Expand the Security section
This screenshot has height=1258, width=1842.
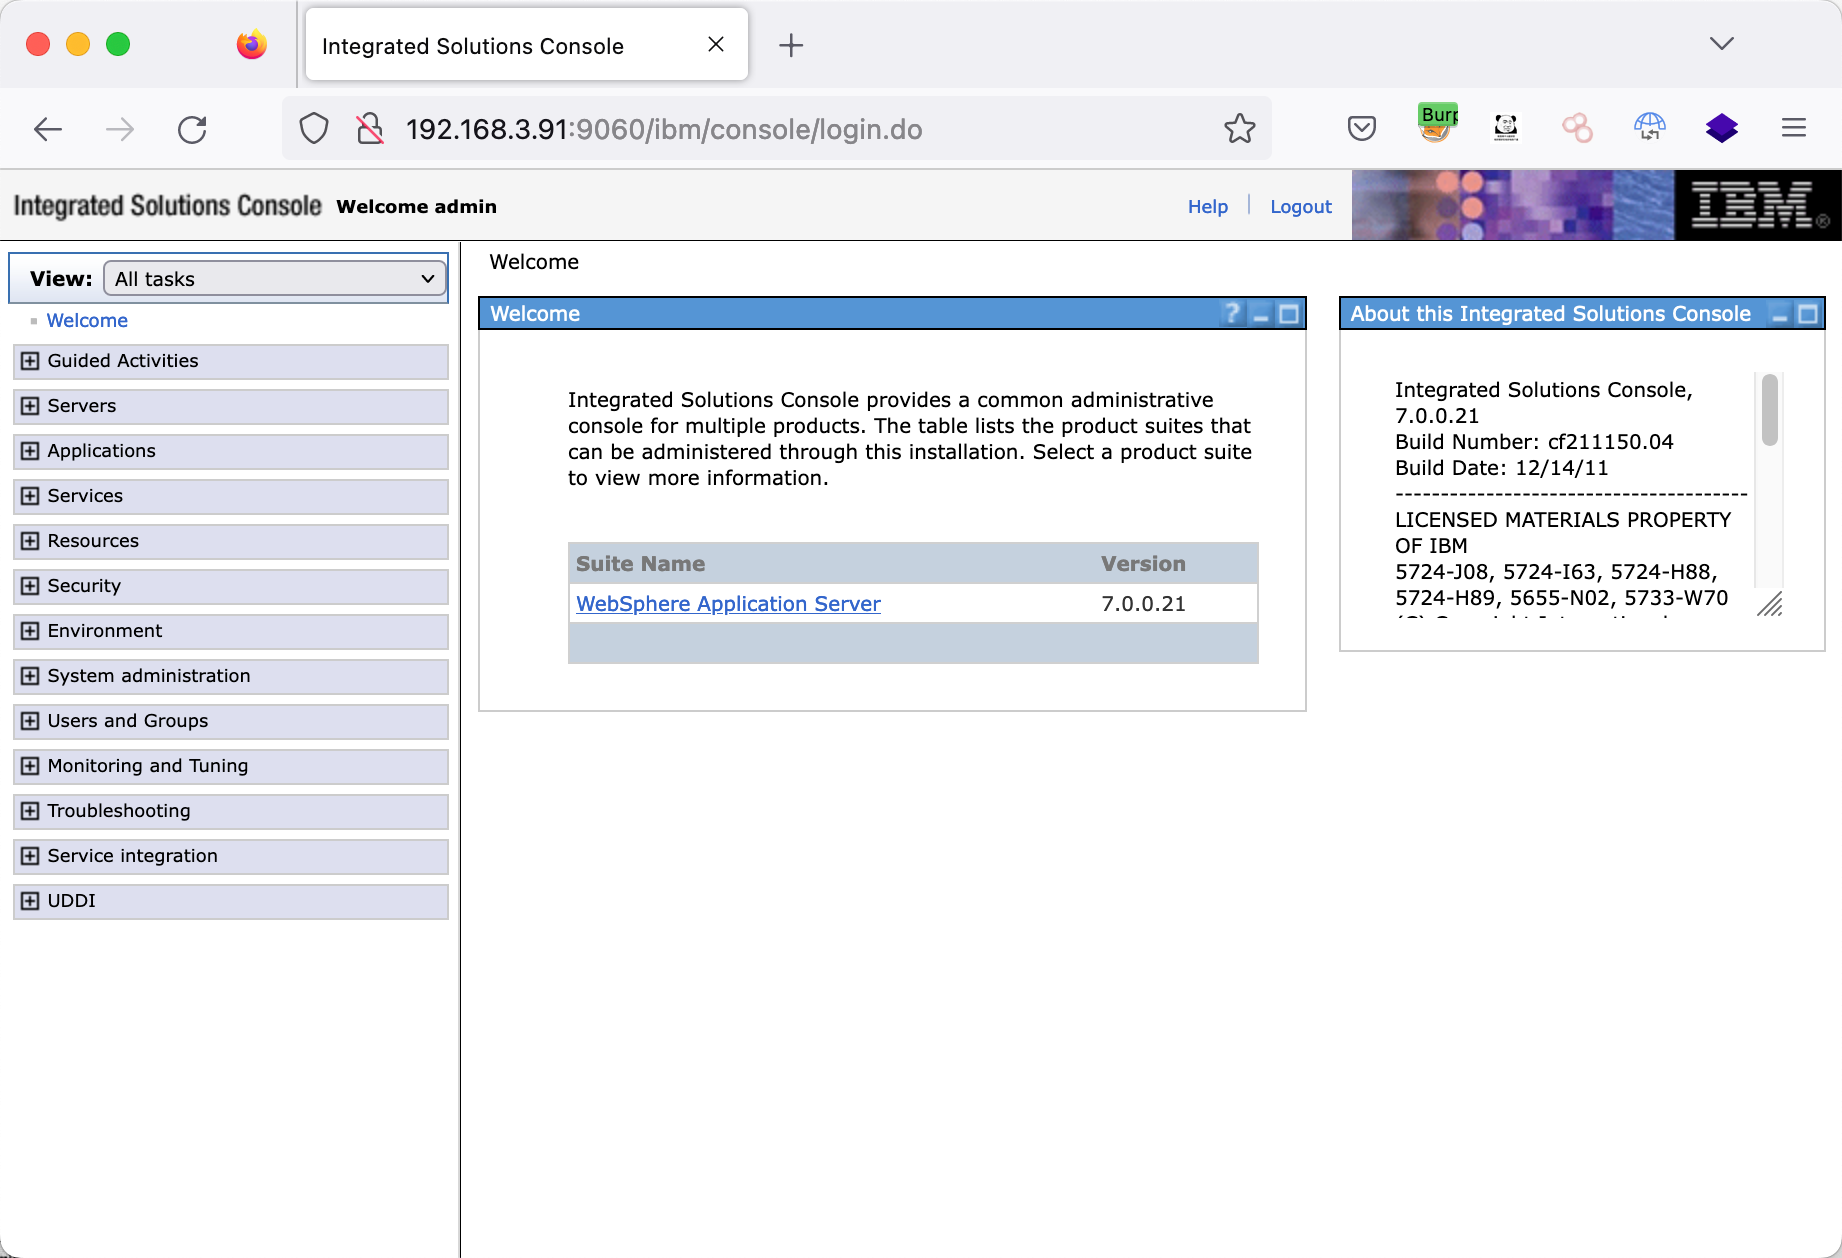pos(31,586)
